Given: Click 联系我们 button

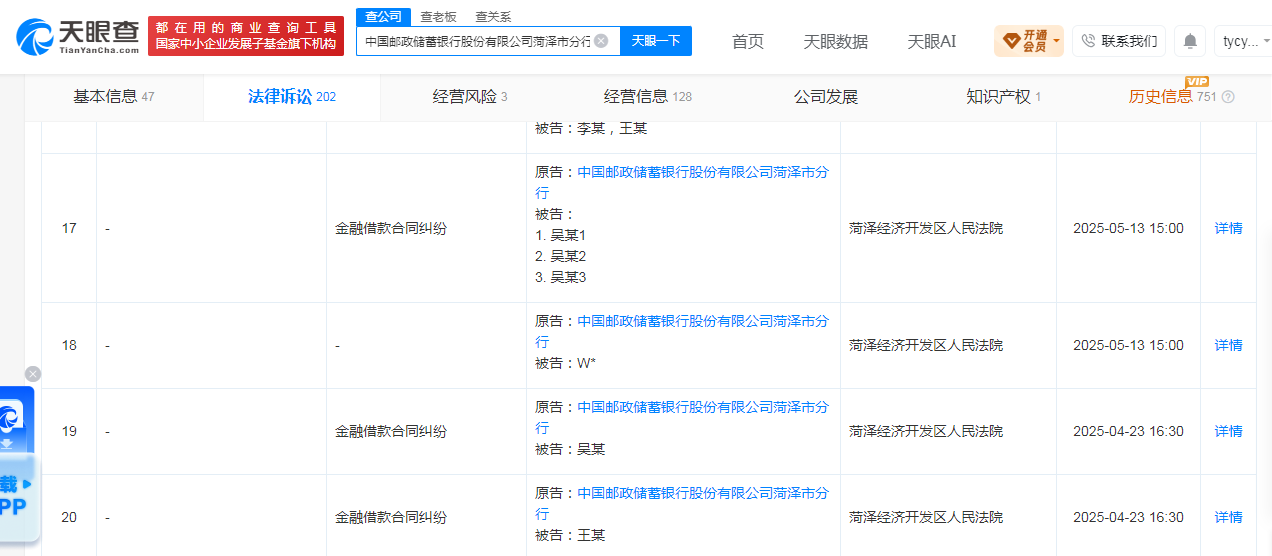Looking at the screenshot, I should coord(1118,41).
